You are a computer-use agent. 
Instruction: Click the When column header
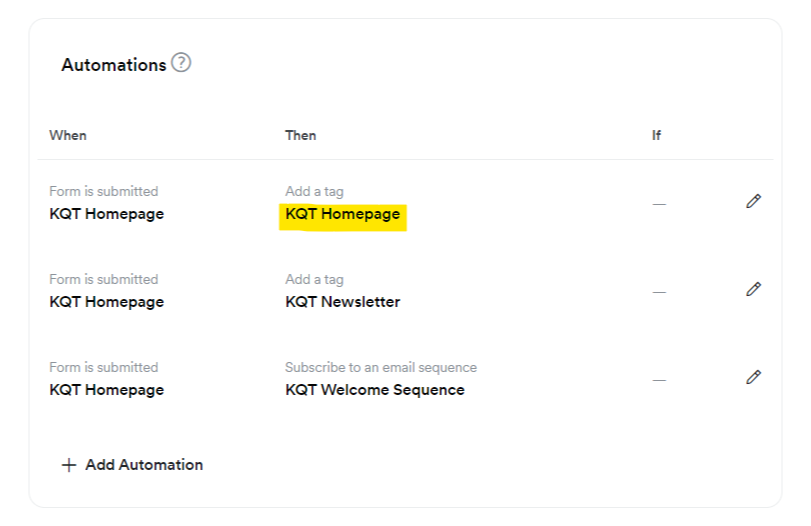click(68, 135)
